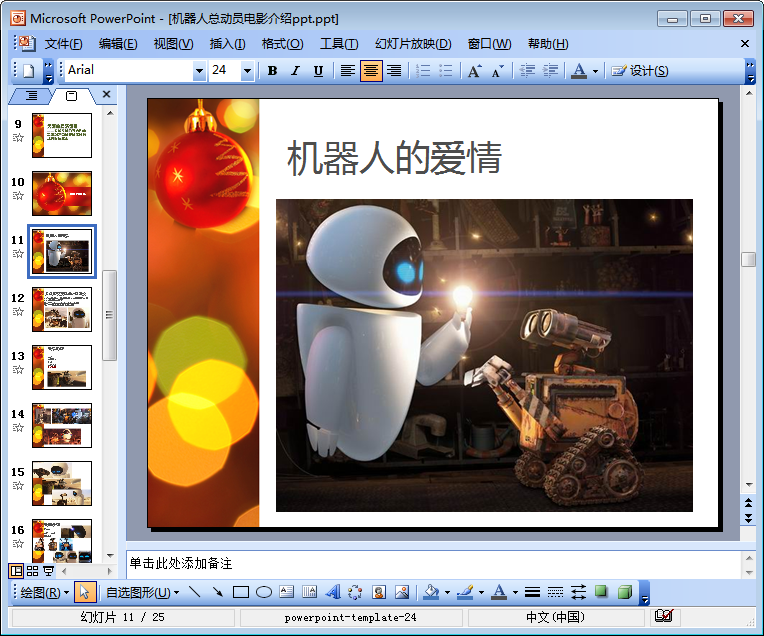Viewport: 764px width, 636px height.
Task: Align text right
Action: click(394, 71)
